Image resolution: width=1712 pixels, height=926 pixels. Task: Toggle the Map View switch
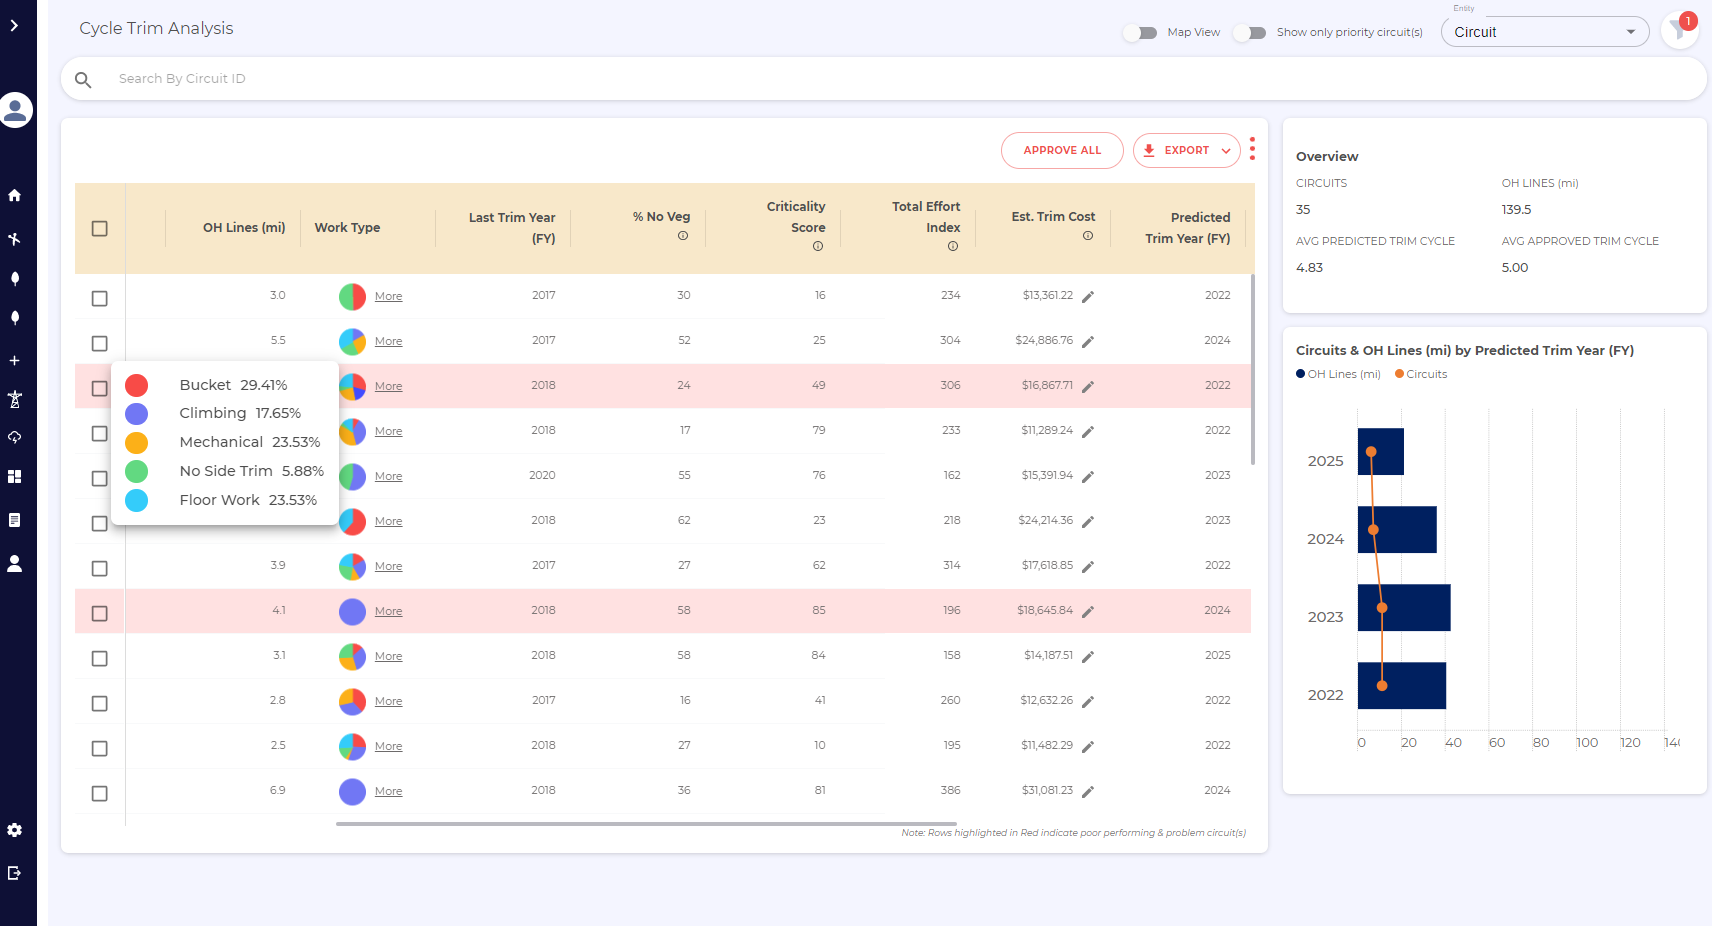click(1140, 33)
